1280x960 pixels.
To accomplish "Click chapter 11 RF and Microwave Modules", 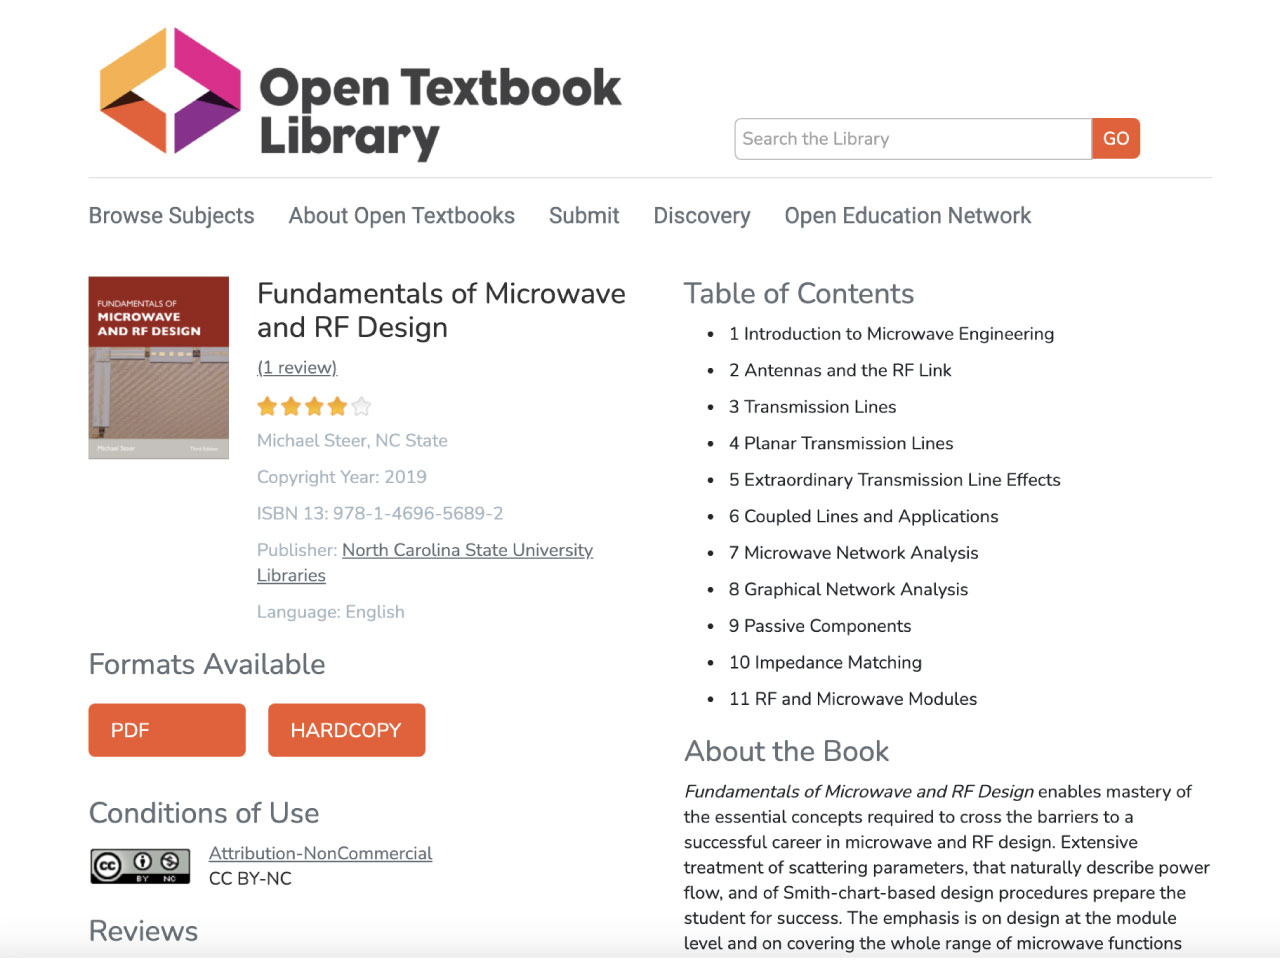I will (x=853, y=699).
